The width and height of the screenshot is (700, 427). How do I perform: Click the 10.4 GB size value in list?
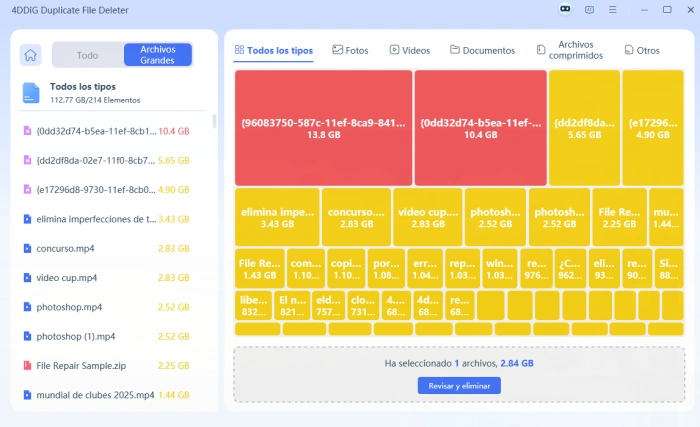174,131
